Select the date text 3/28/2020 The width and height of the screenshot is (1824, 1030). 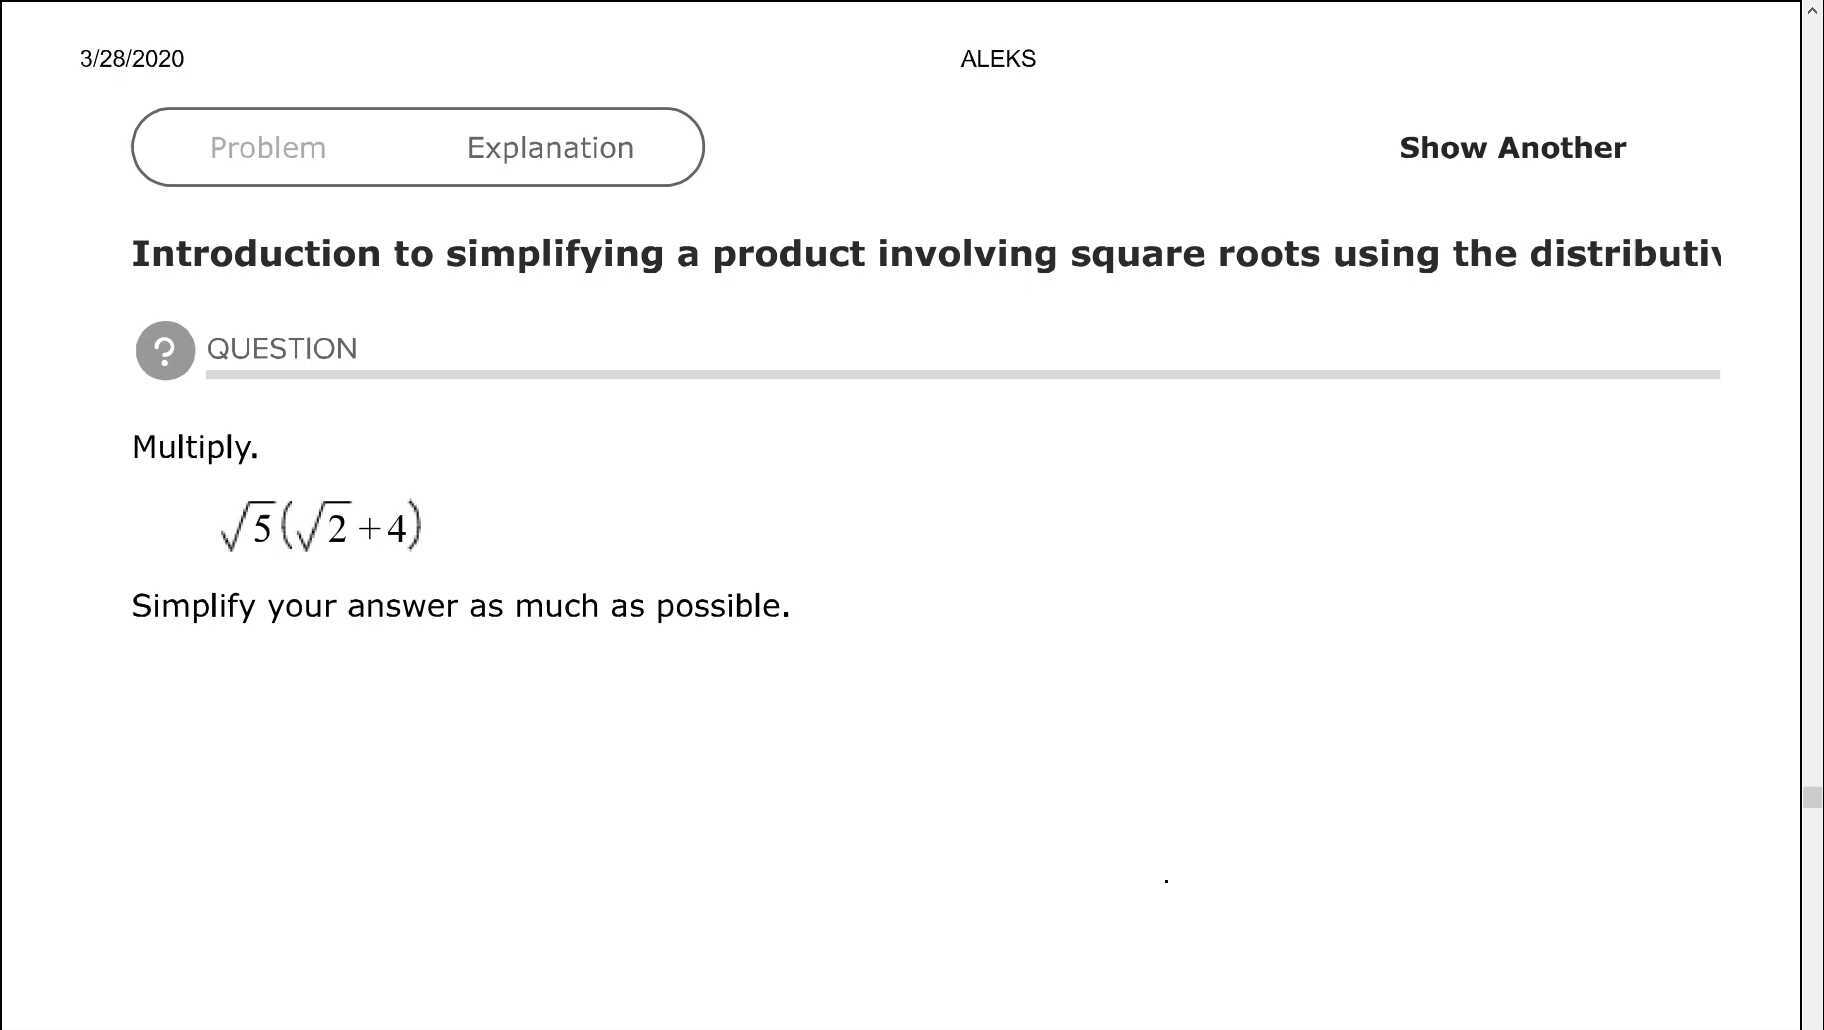(x=131, y=59)
